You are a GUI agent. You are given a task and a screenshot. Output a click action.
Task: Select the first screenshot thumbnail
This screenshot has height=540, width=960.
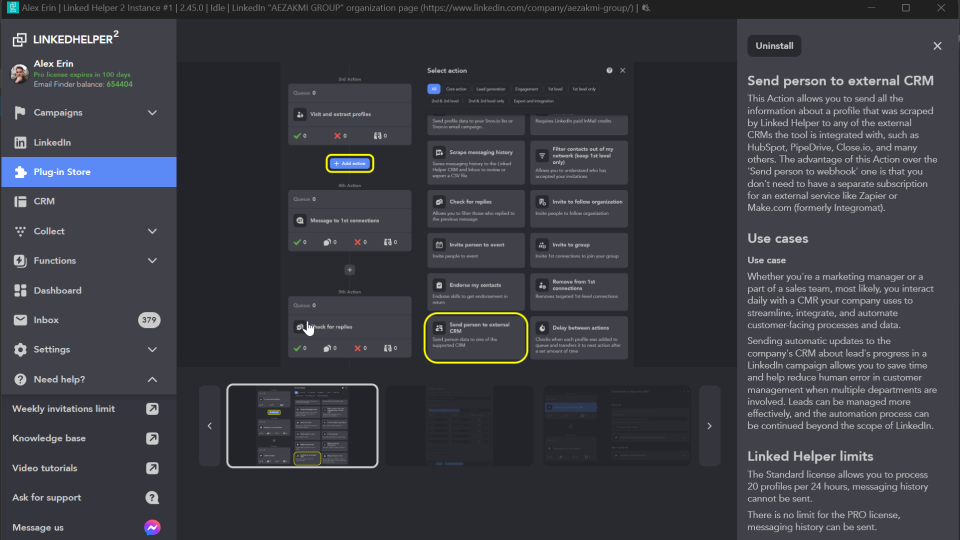302,426
